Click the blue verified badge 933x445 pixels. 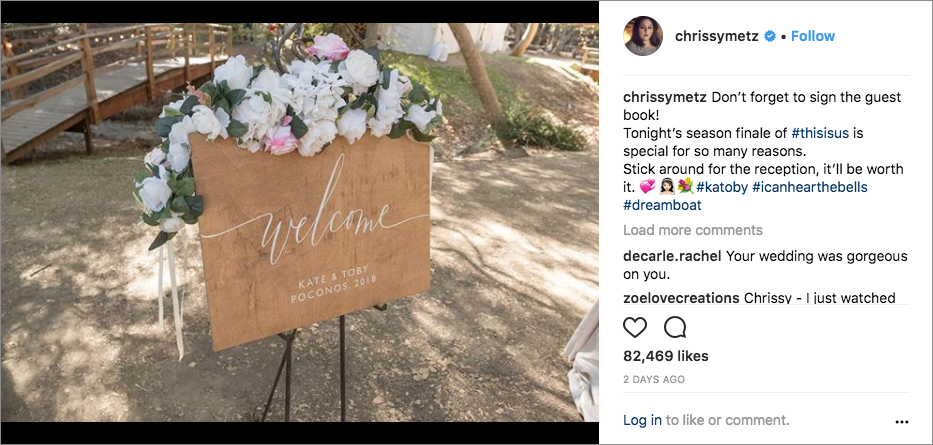pos(770,36)
